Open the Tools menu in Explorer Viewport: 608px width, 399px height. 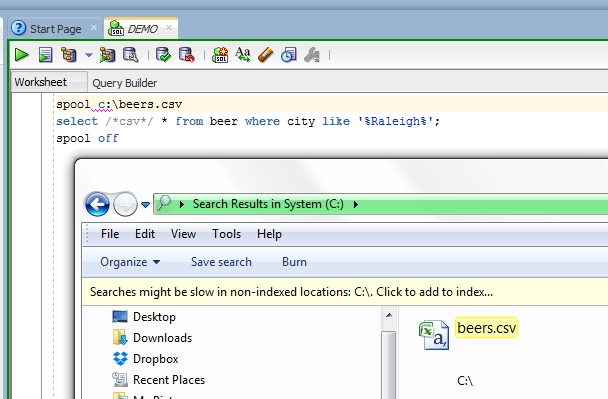point(226,234)
